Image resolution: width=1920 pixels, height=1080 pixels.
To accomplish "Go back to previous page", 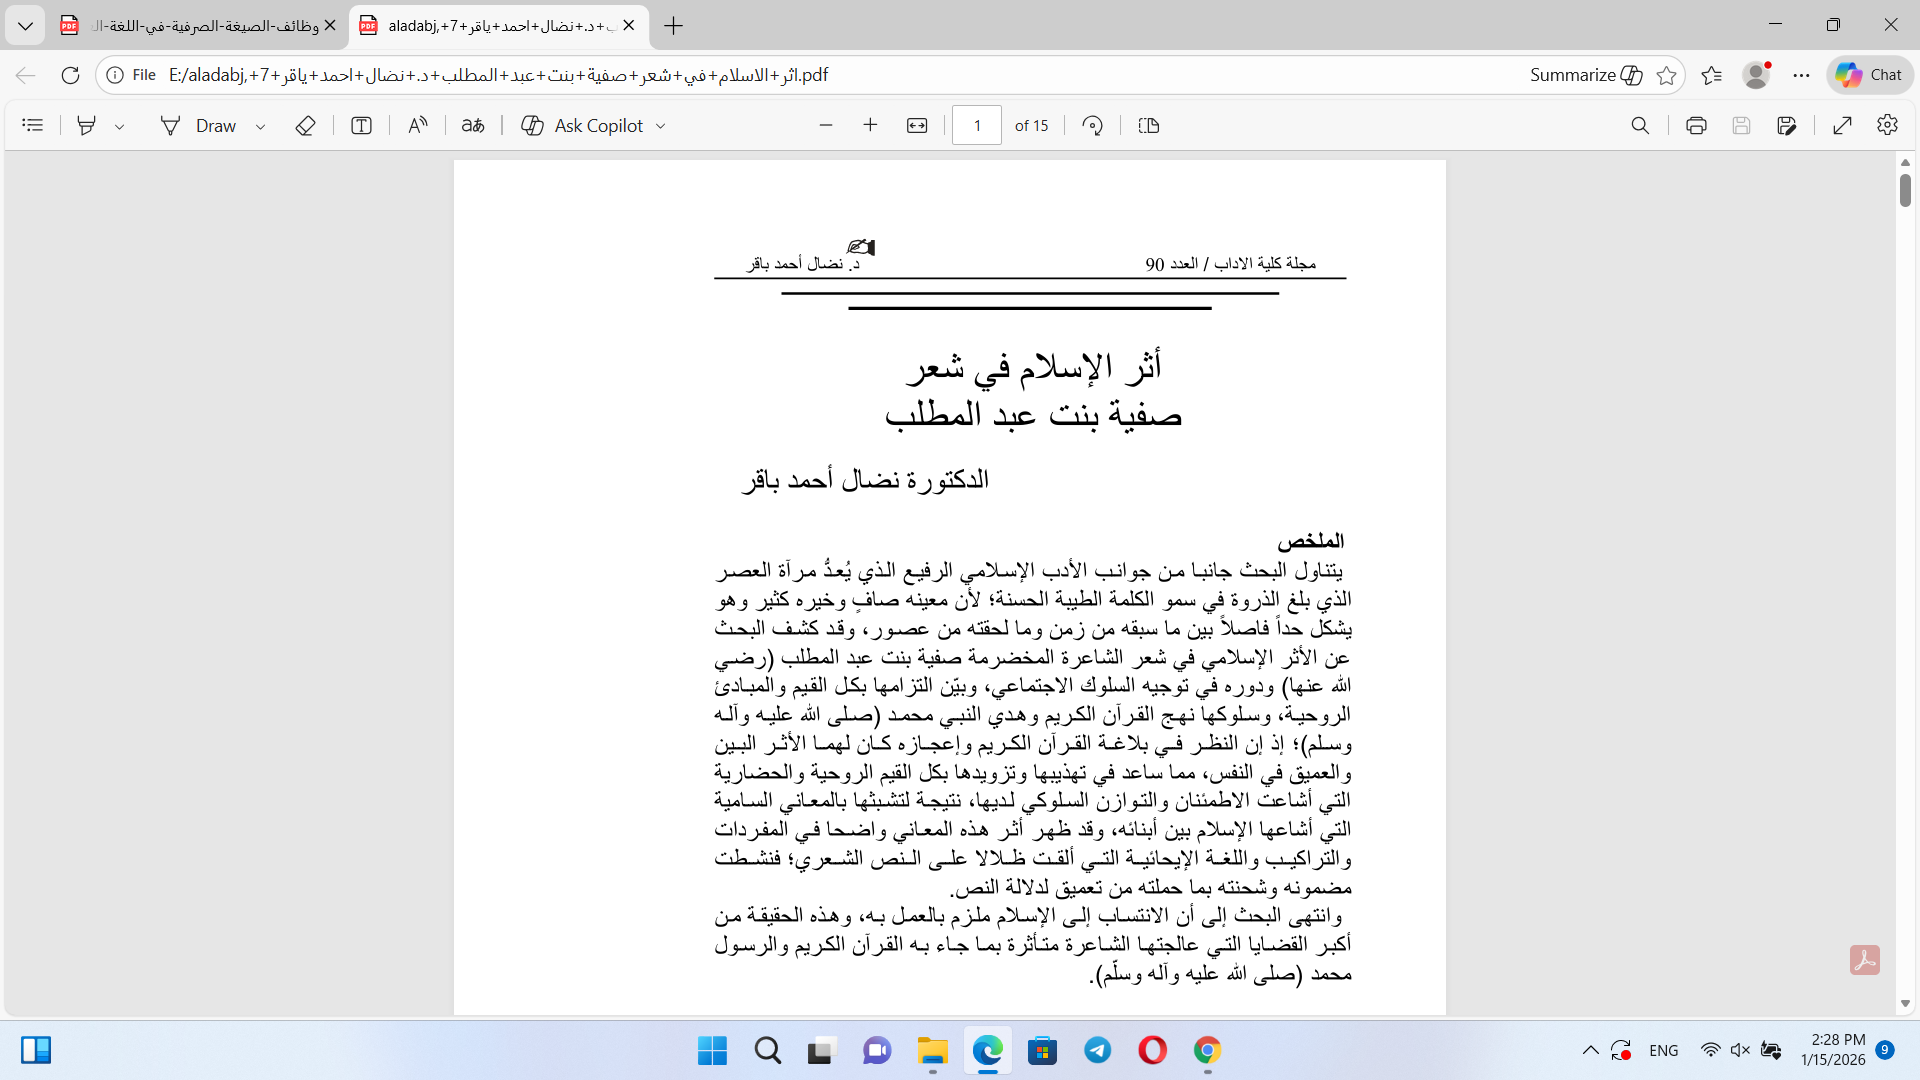I will pos(26,75).
